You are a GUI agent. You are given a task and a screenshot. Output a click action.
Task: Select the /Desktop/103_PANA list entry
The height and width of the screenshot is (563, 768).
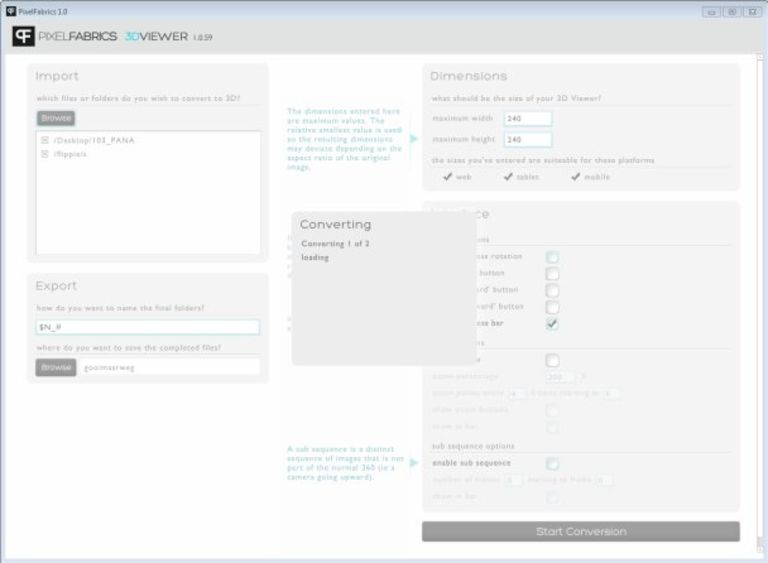click(94, 140)
